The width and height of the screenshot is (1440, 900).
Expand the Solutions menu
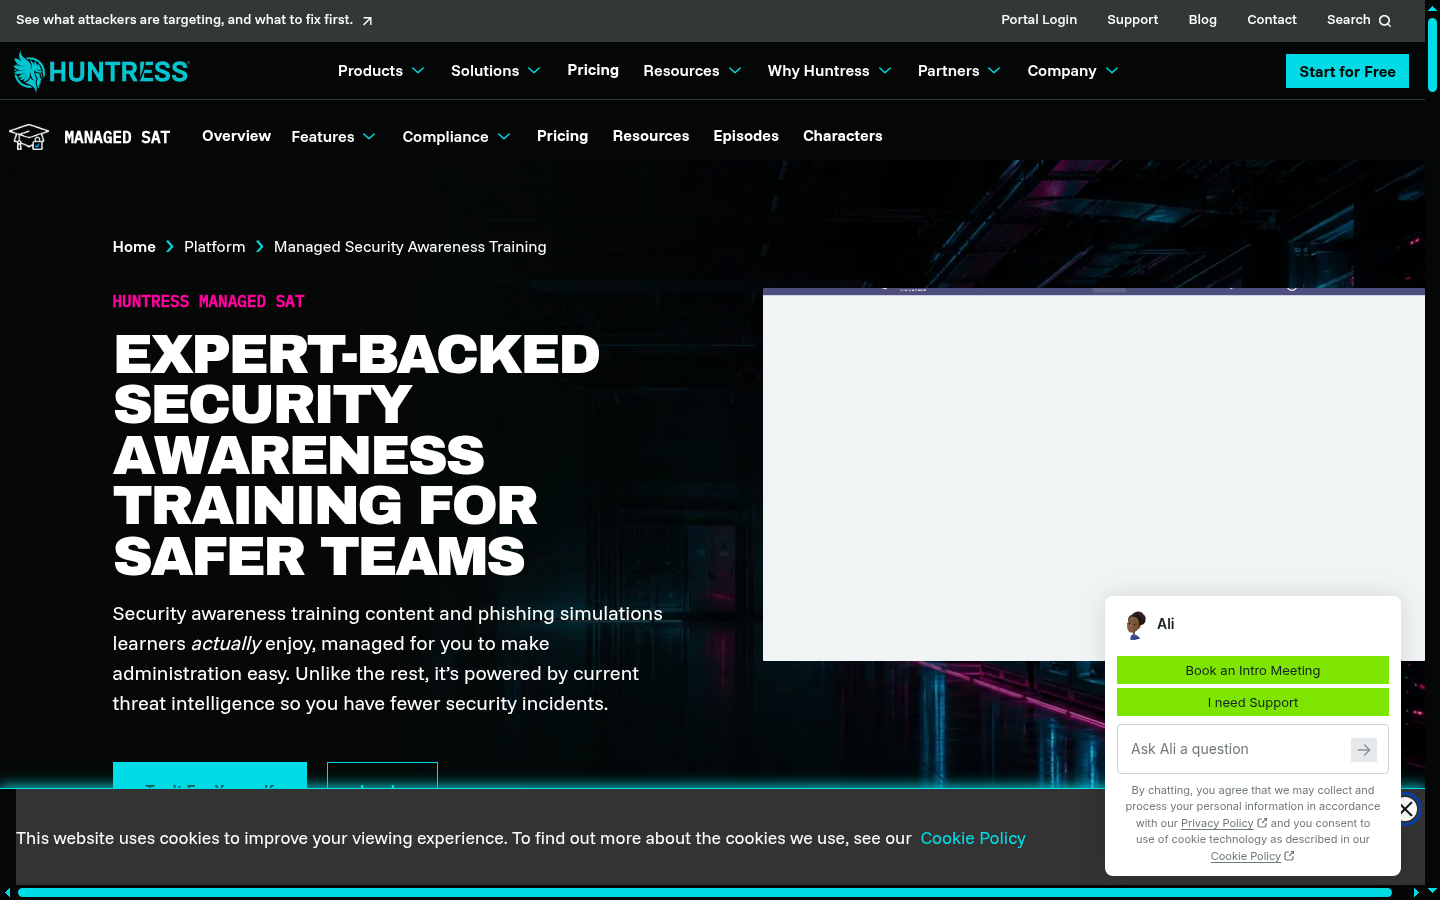[496, 71]
